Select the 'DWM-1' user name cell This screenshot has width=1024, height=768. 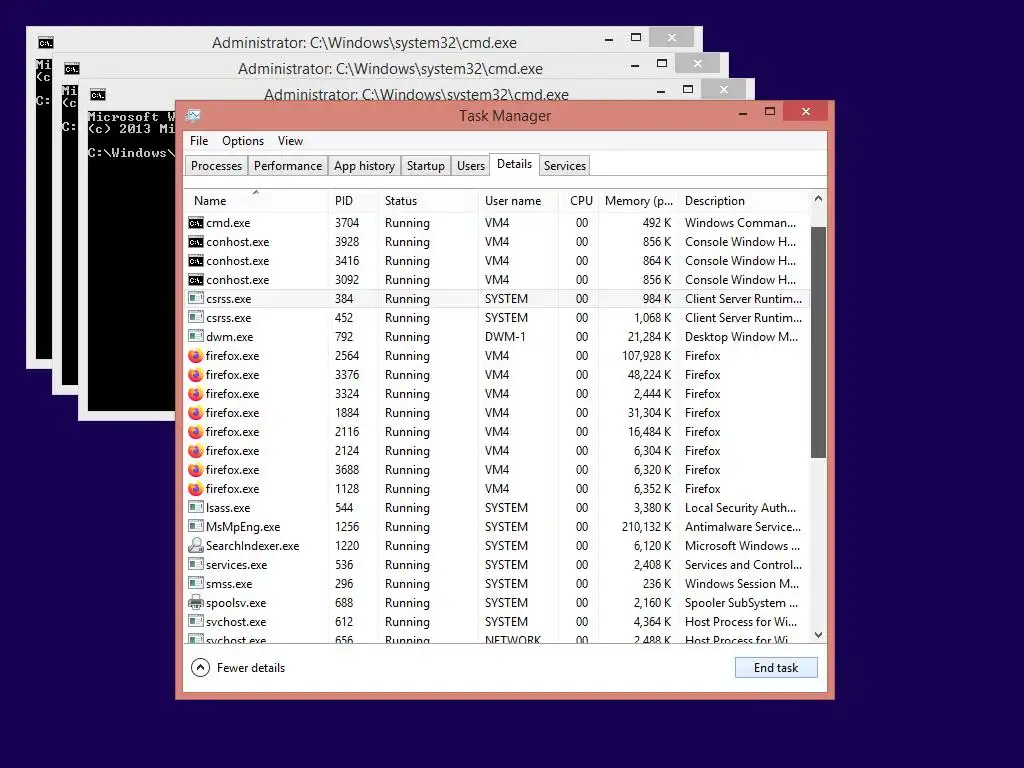[x=505, y=336]
